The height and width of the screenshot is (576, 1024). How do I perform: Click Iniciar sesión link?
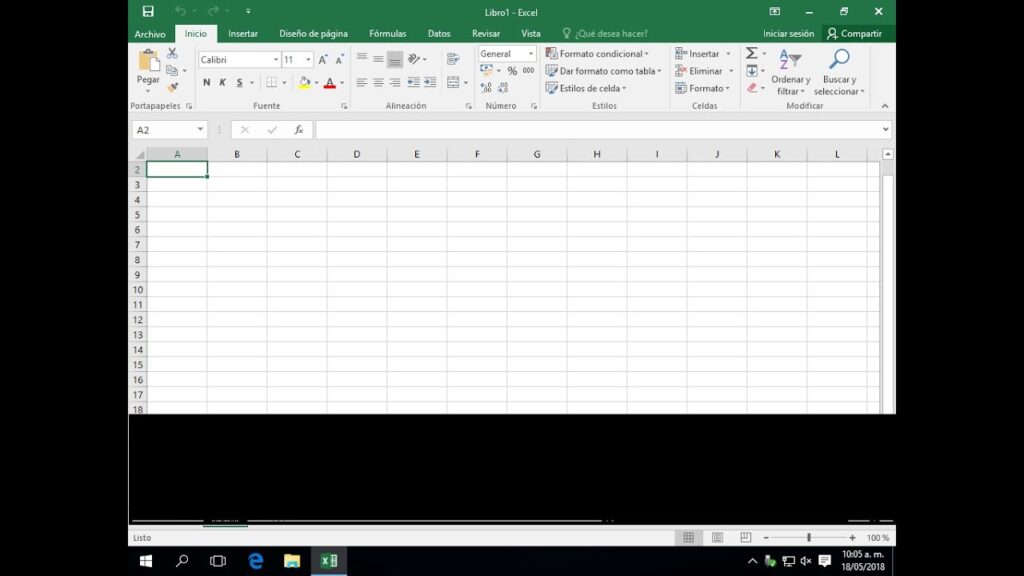[x=788, y=34]
